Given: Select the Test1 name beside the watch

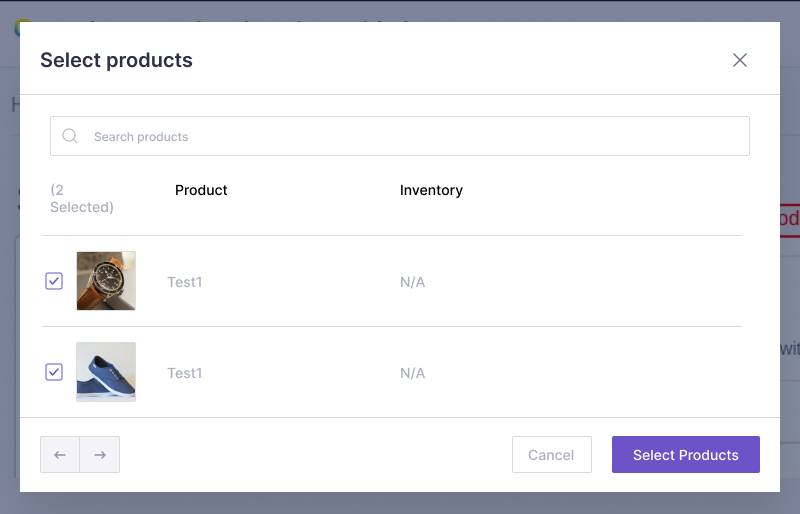Looking at the screenshot, I should (185, 282).
